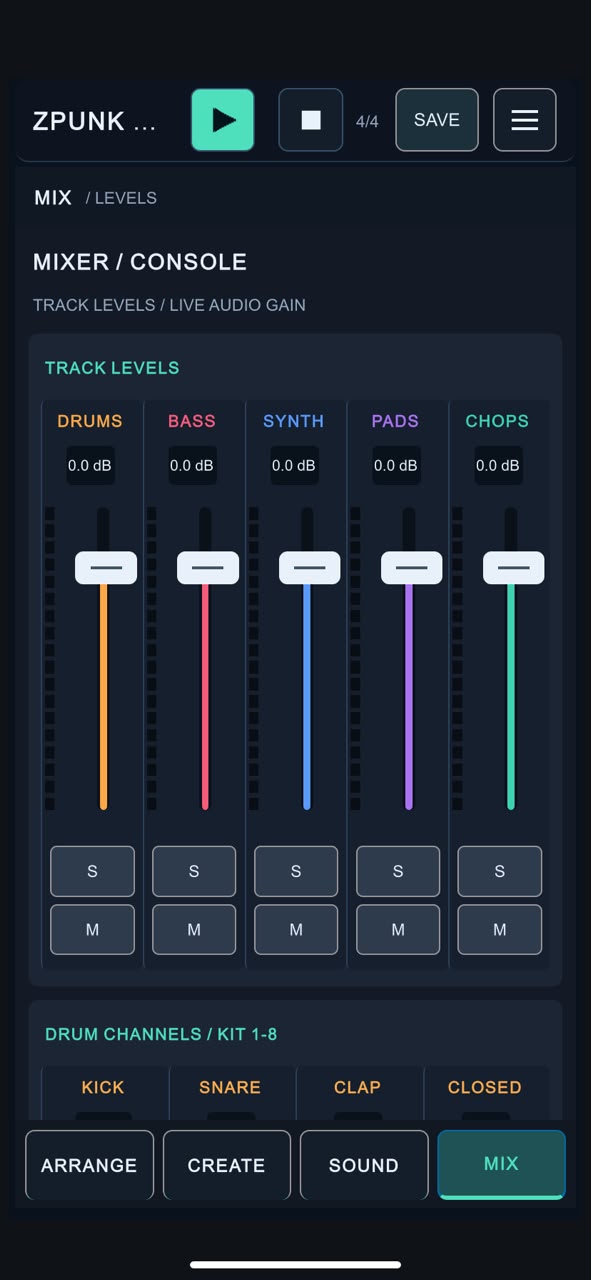The height and width of the screenshot is (1280, 591).
Task: Click the SYNTH 0.0 dB value
Action: click(294, 465)
